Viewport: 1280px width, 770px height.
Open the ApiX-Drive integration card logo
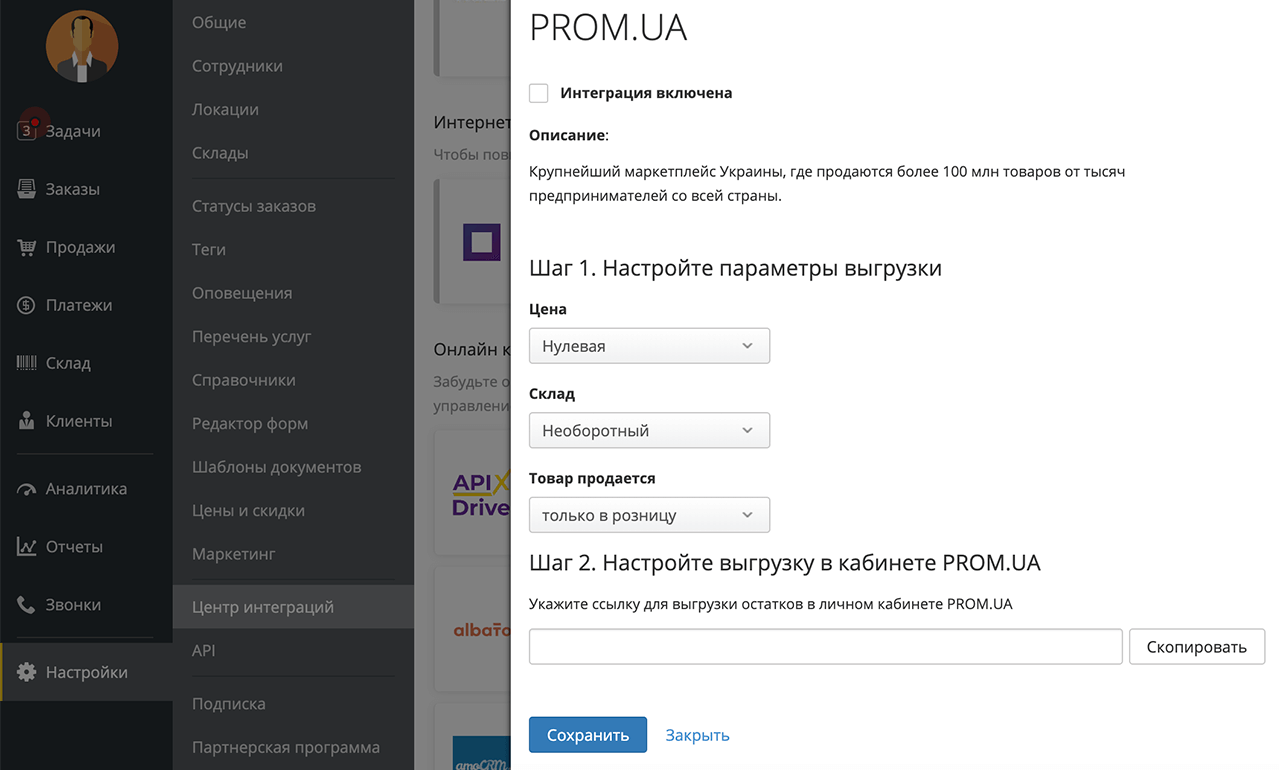481,494
